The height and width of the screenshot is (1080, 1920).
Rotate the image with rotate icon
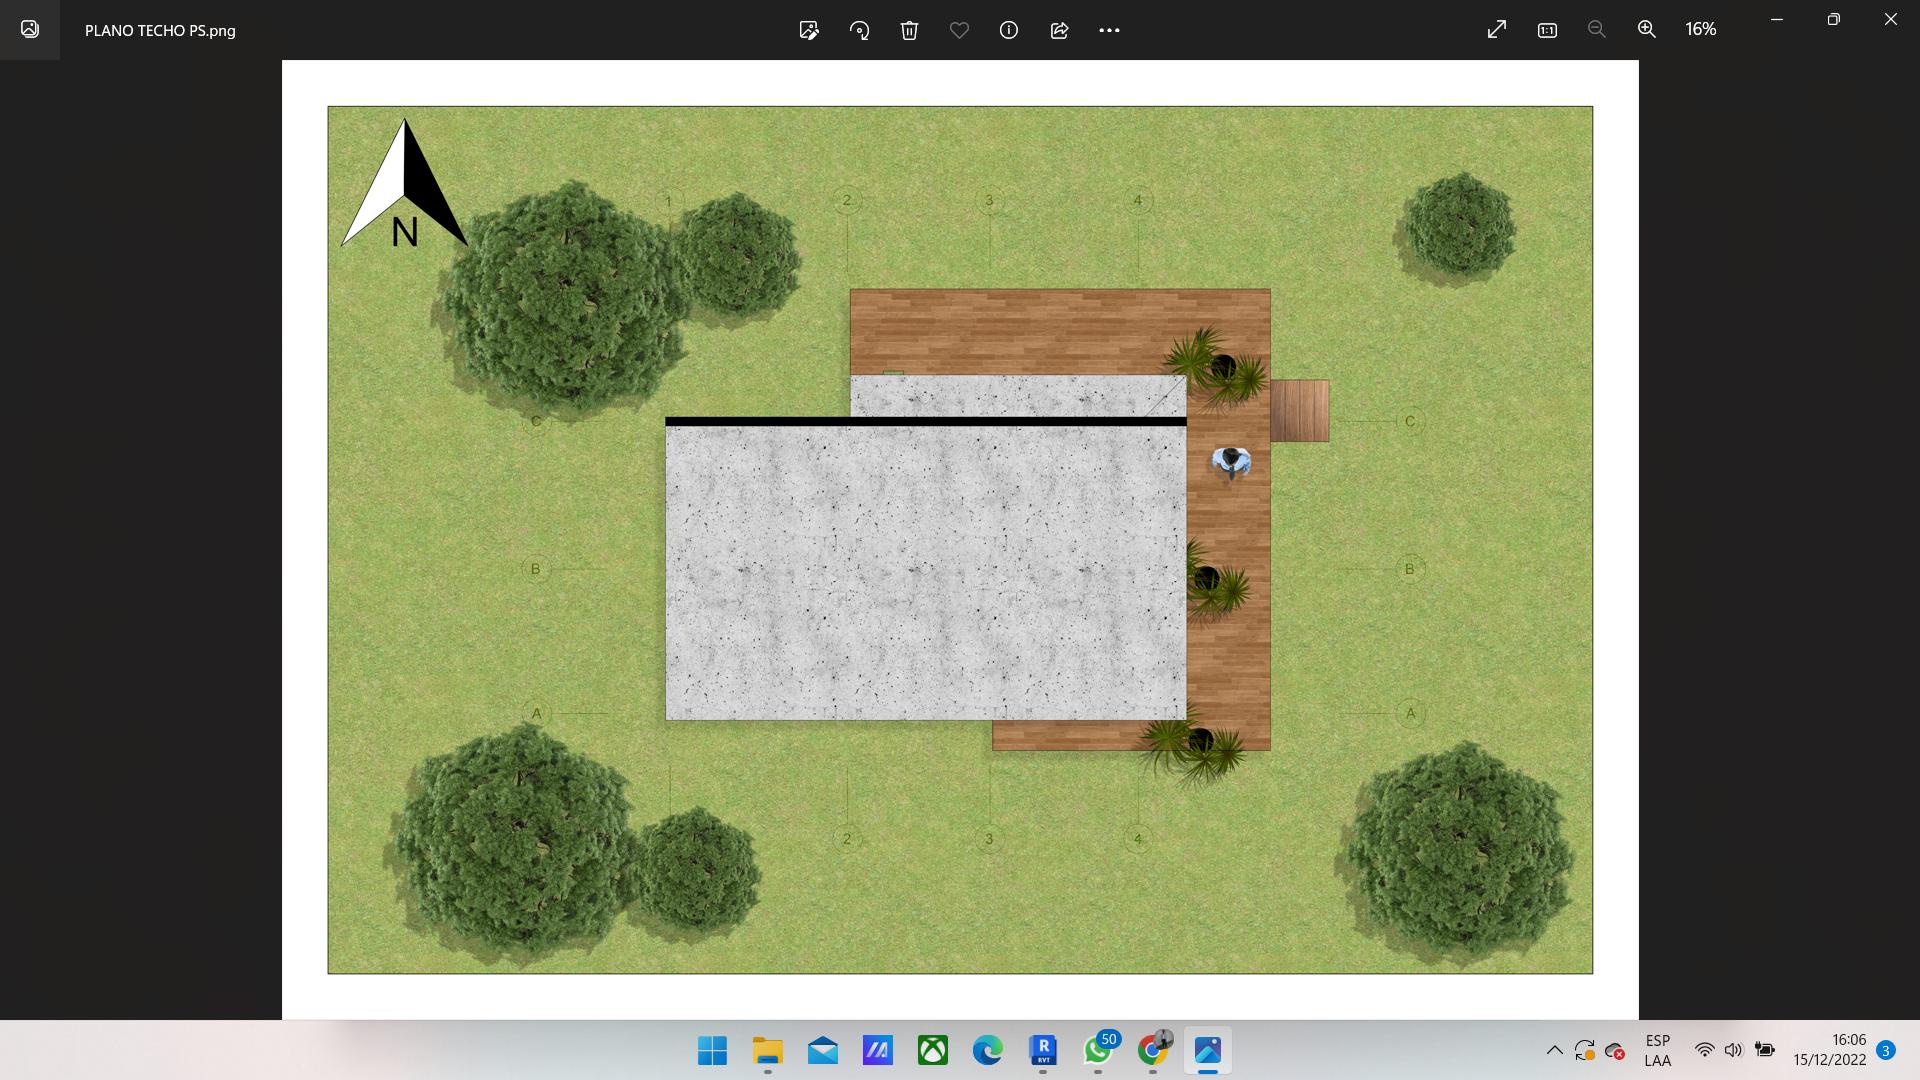(859, 30)
